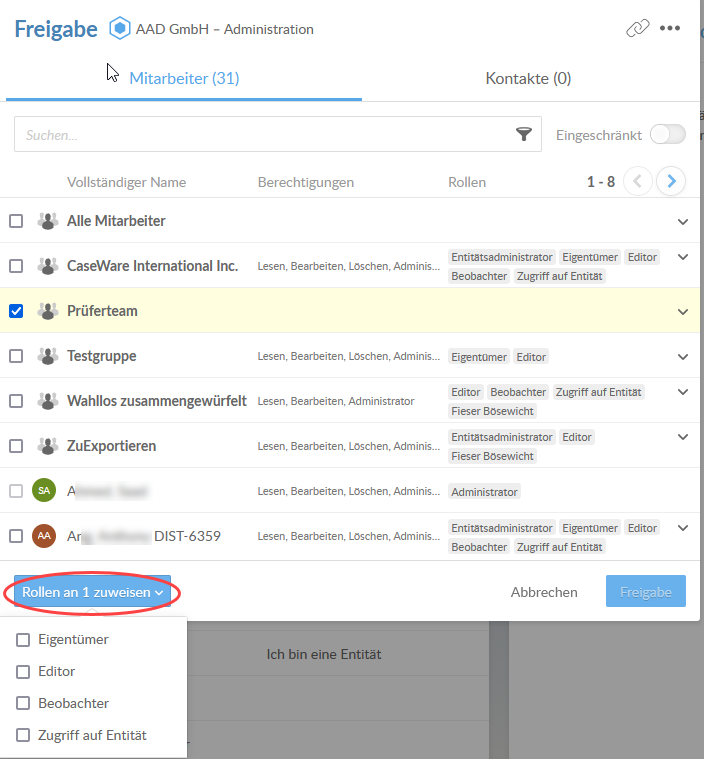This screenshot has width=704, height=759.
Task: Click the Prüferteam group name
Action: 102,311
